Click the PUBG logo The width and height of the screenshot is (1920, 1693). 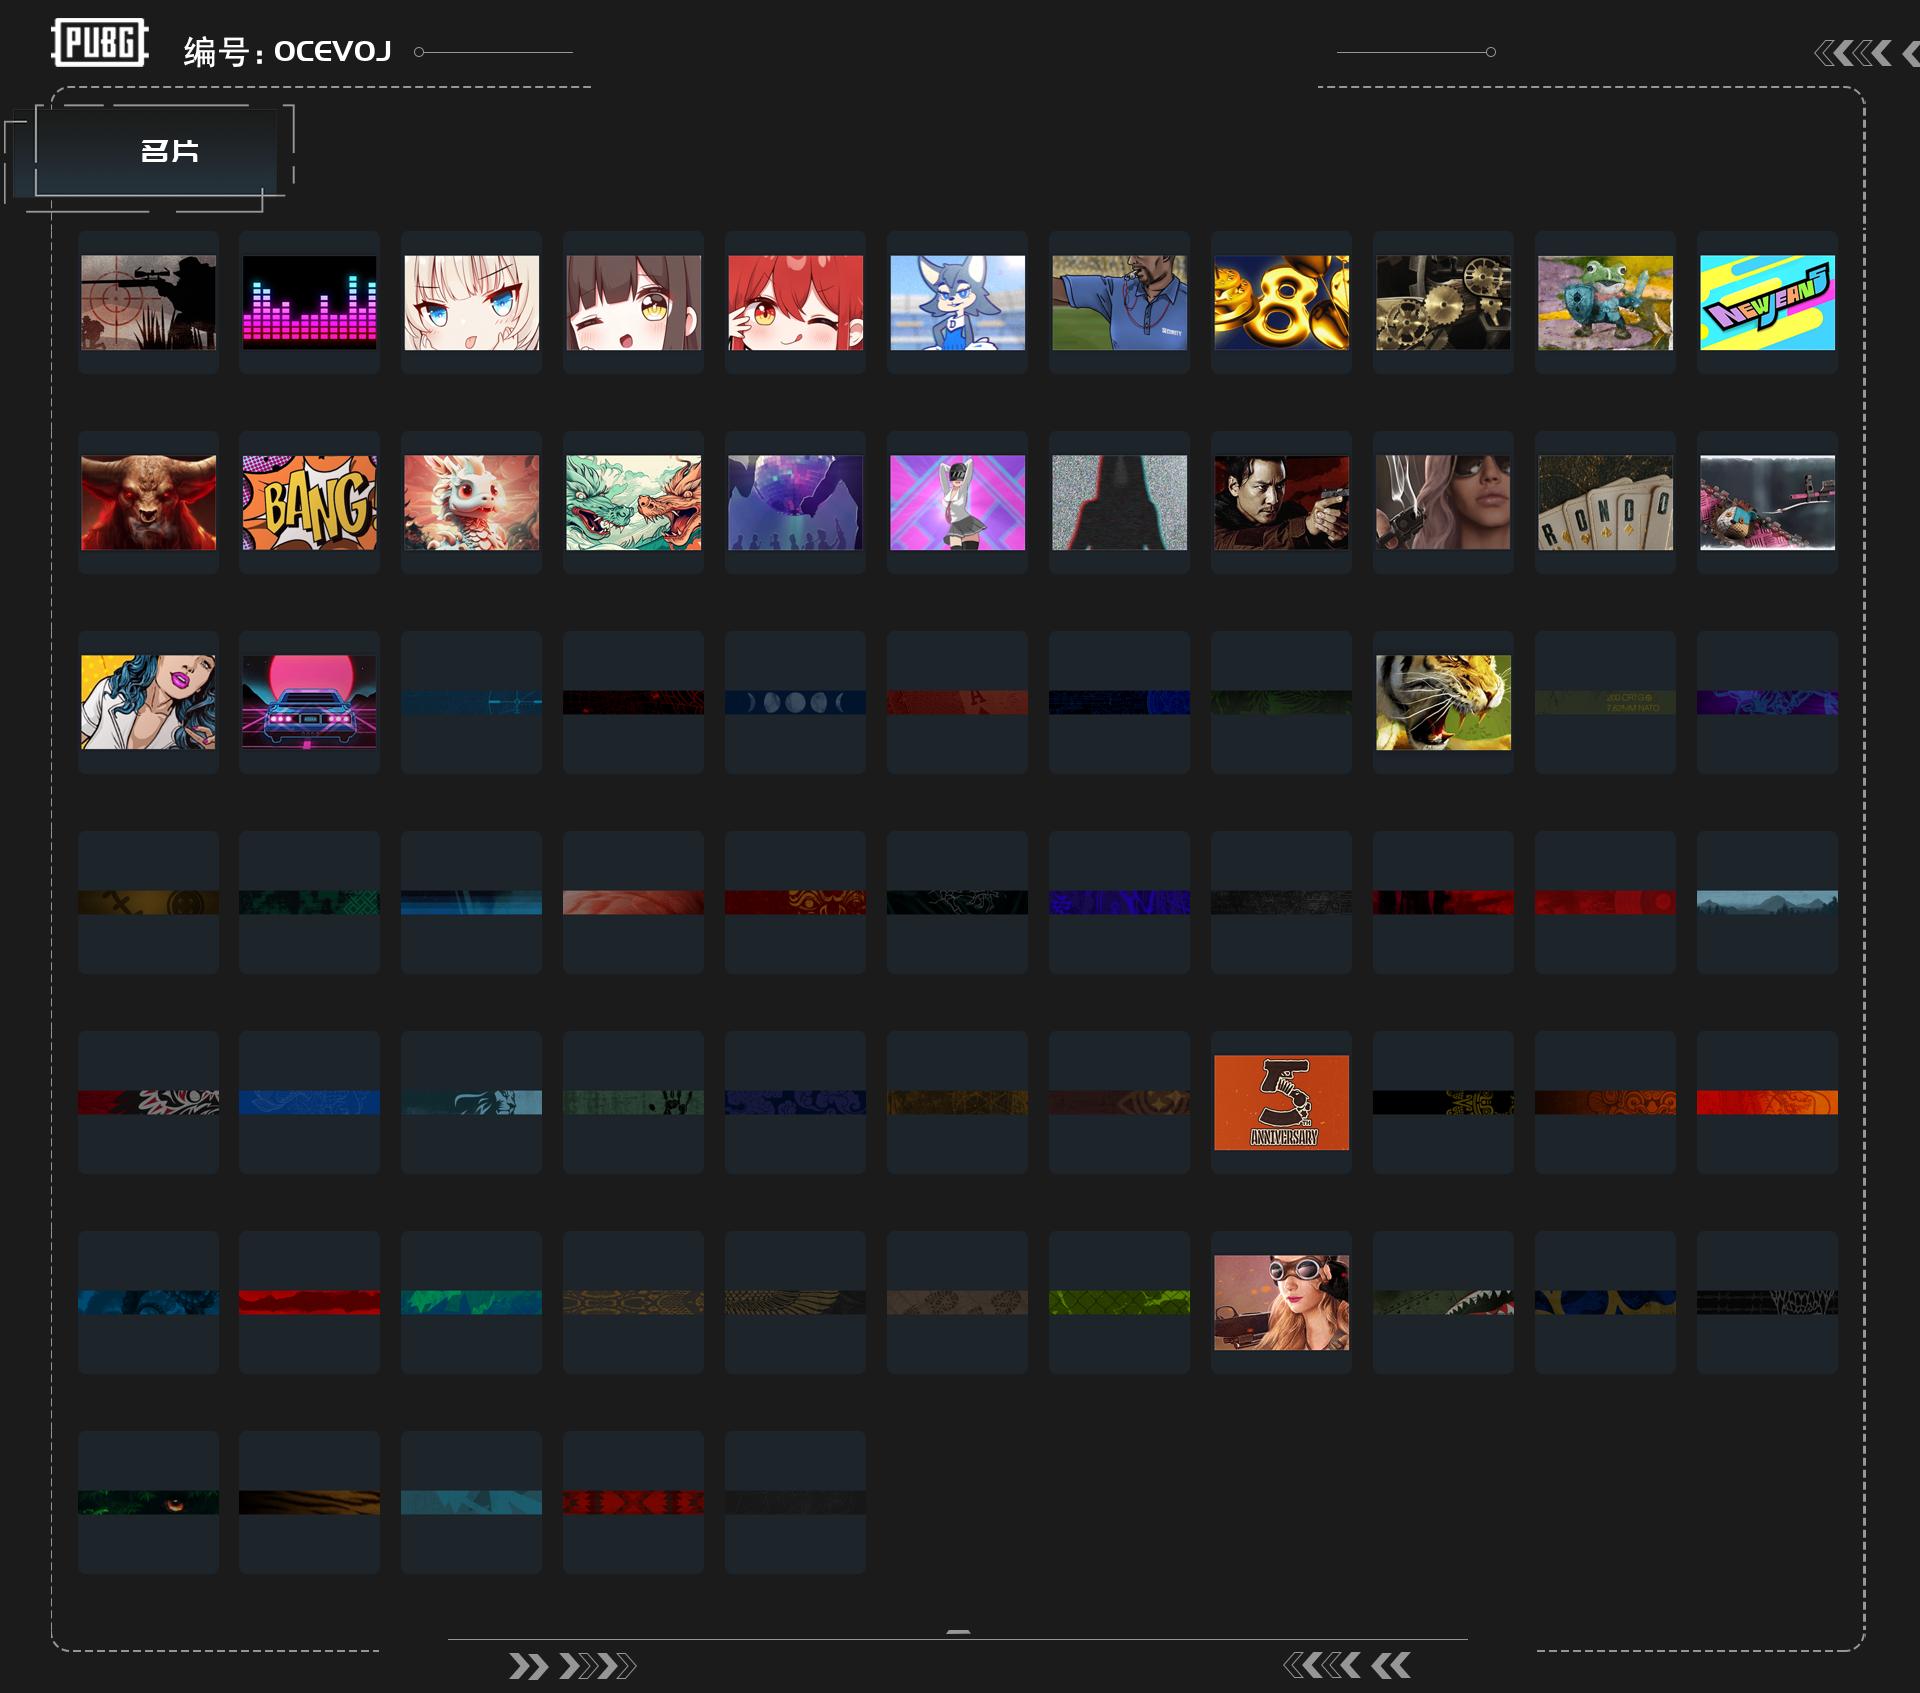coord(100,43)
